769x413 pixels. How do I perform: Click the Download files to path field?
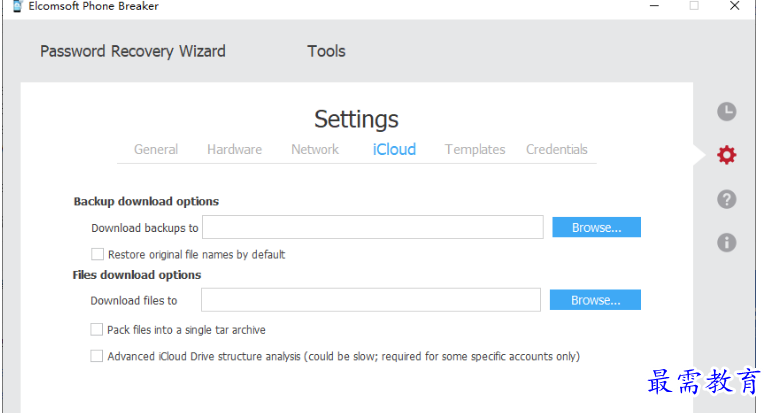(x=371, y=300)
